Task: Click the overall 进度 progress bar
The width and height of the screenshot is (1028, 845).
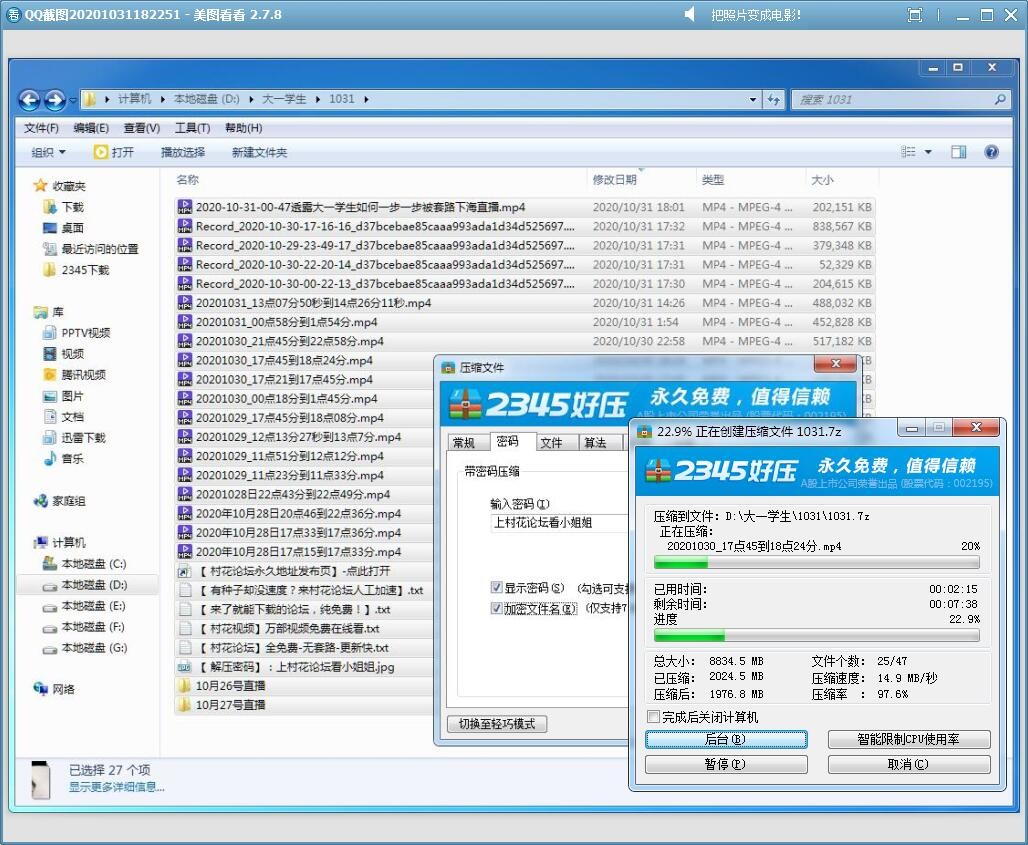Action: [816, 636]
